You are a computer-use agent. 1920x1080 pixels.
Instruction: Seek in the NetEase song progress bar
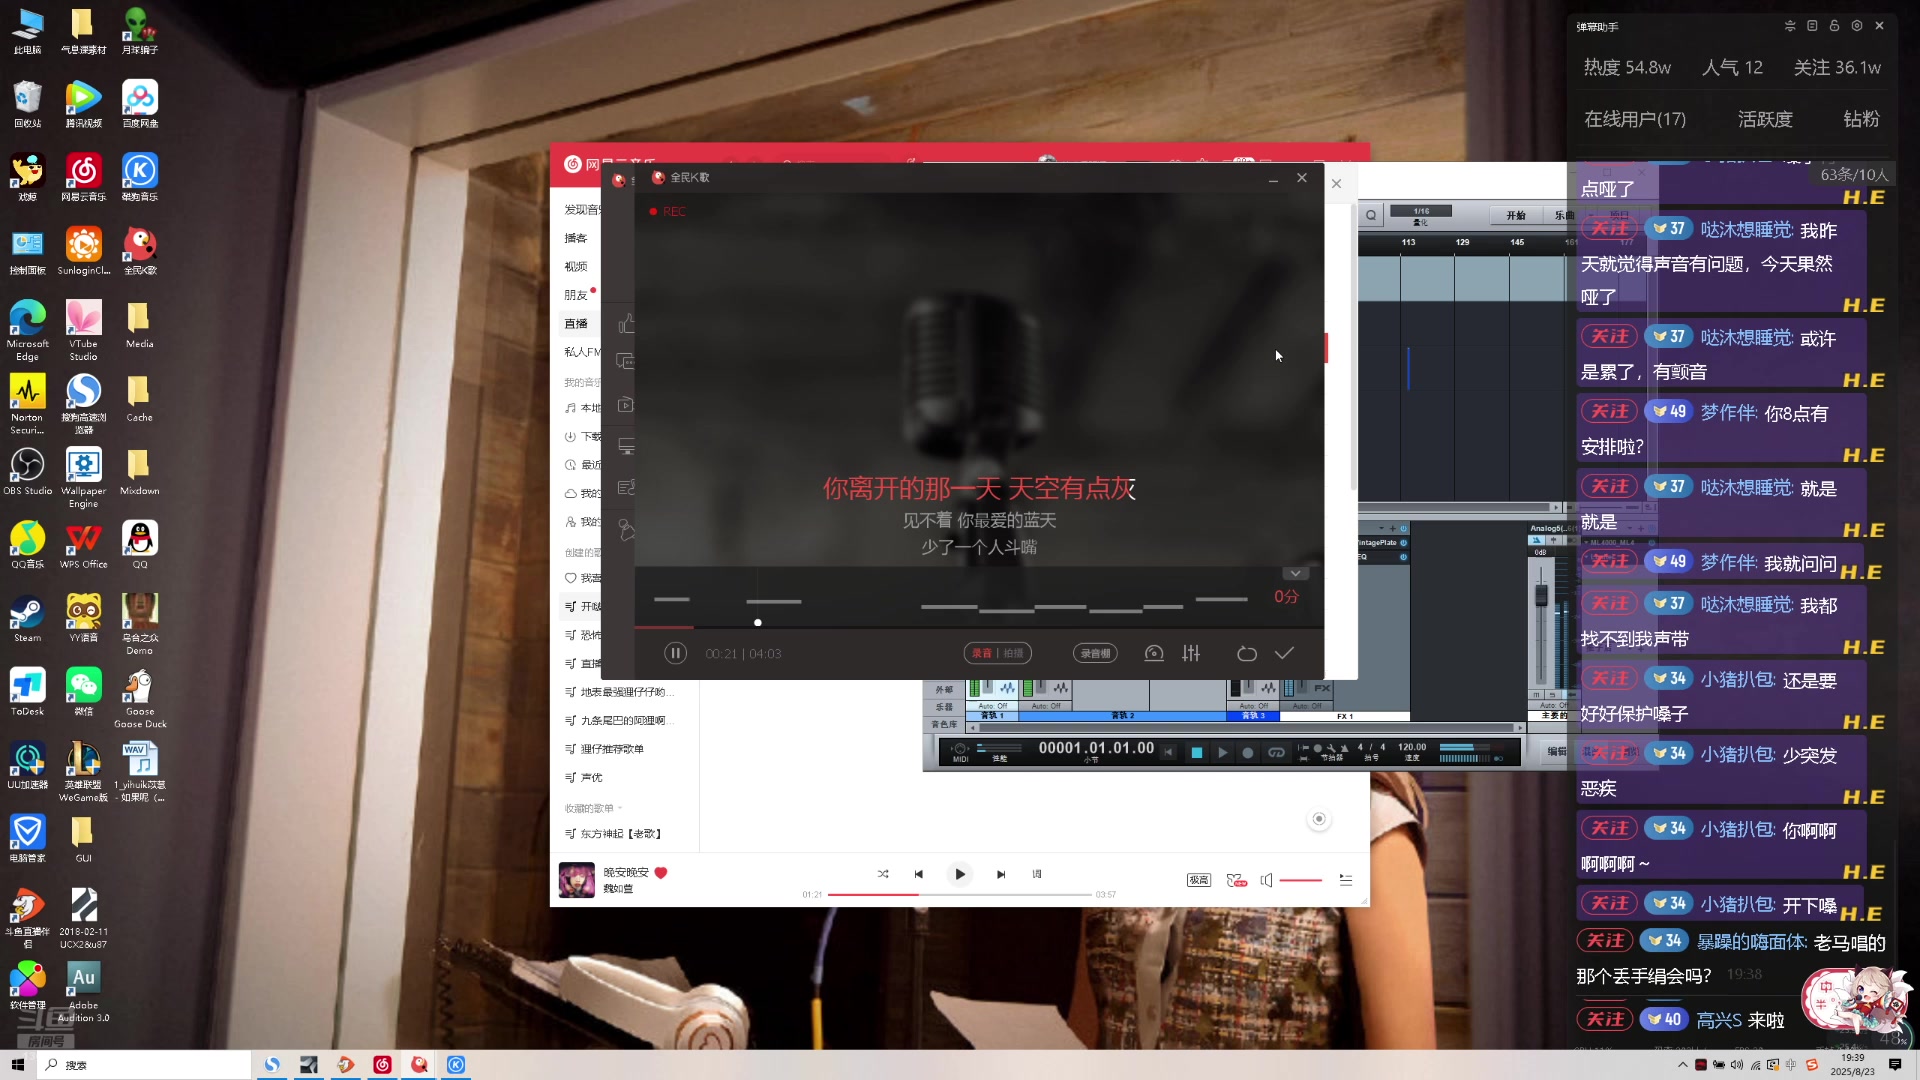click(960, 895)
